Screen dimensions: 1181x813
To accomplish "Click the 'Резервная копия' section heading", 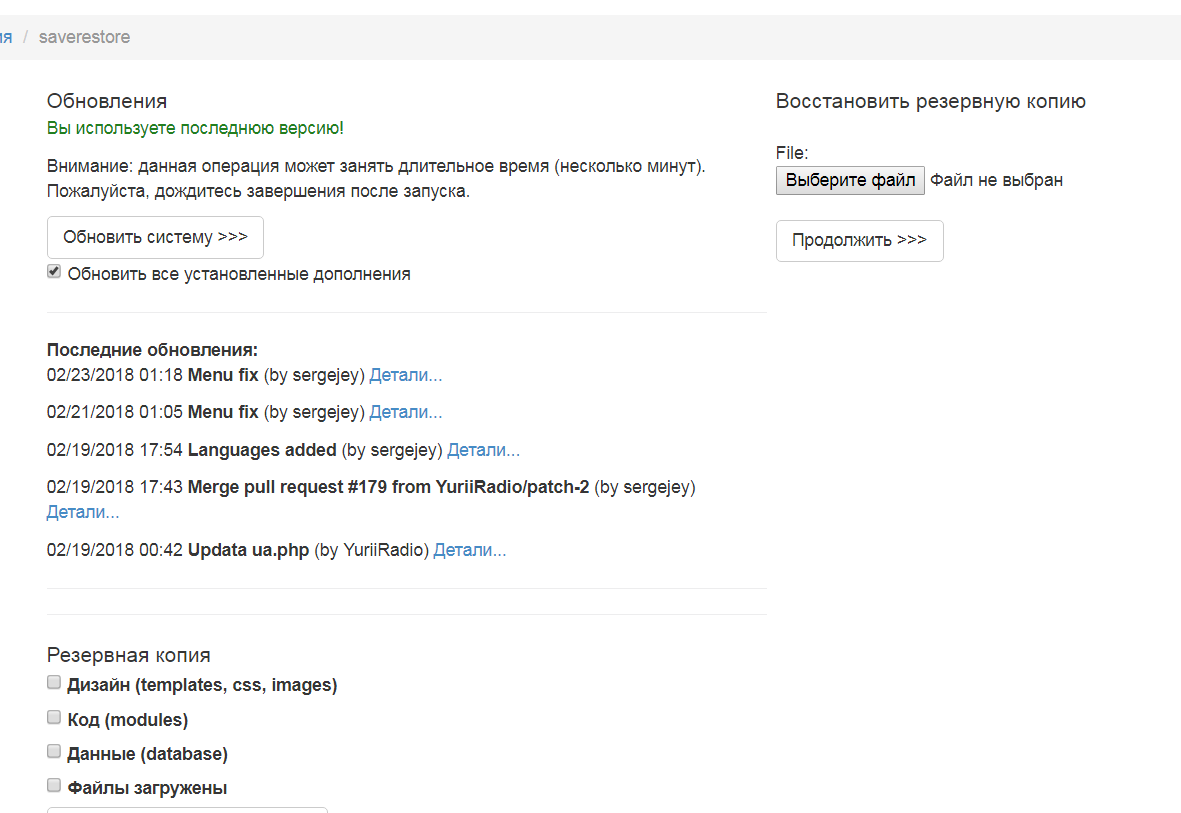I will point(128,656).
